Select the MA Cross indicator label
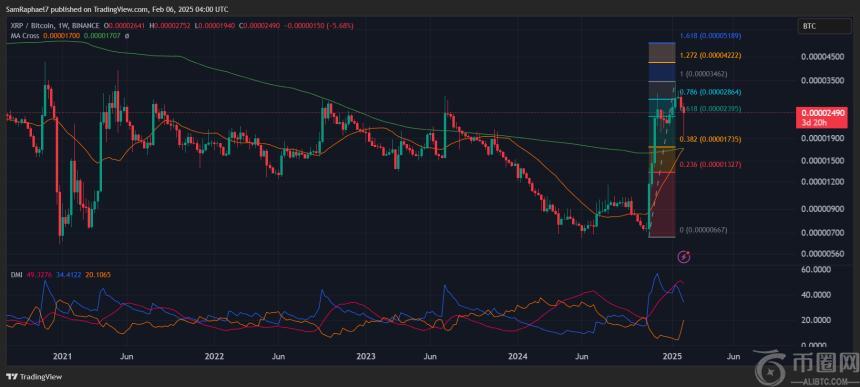The width and height of the screenshot is (860, 387). pos(25,36)
